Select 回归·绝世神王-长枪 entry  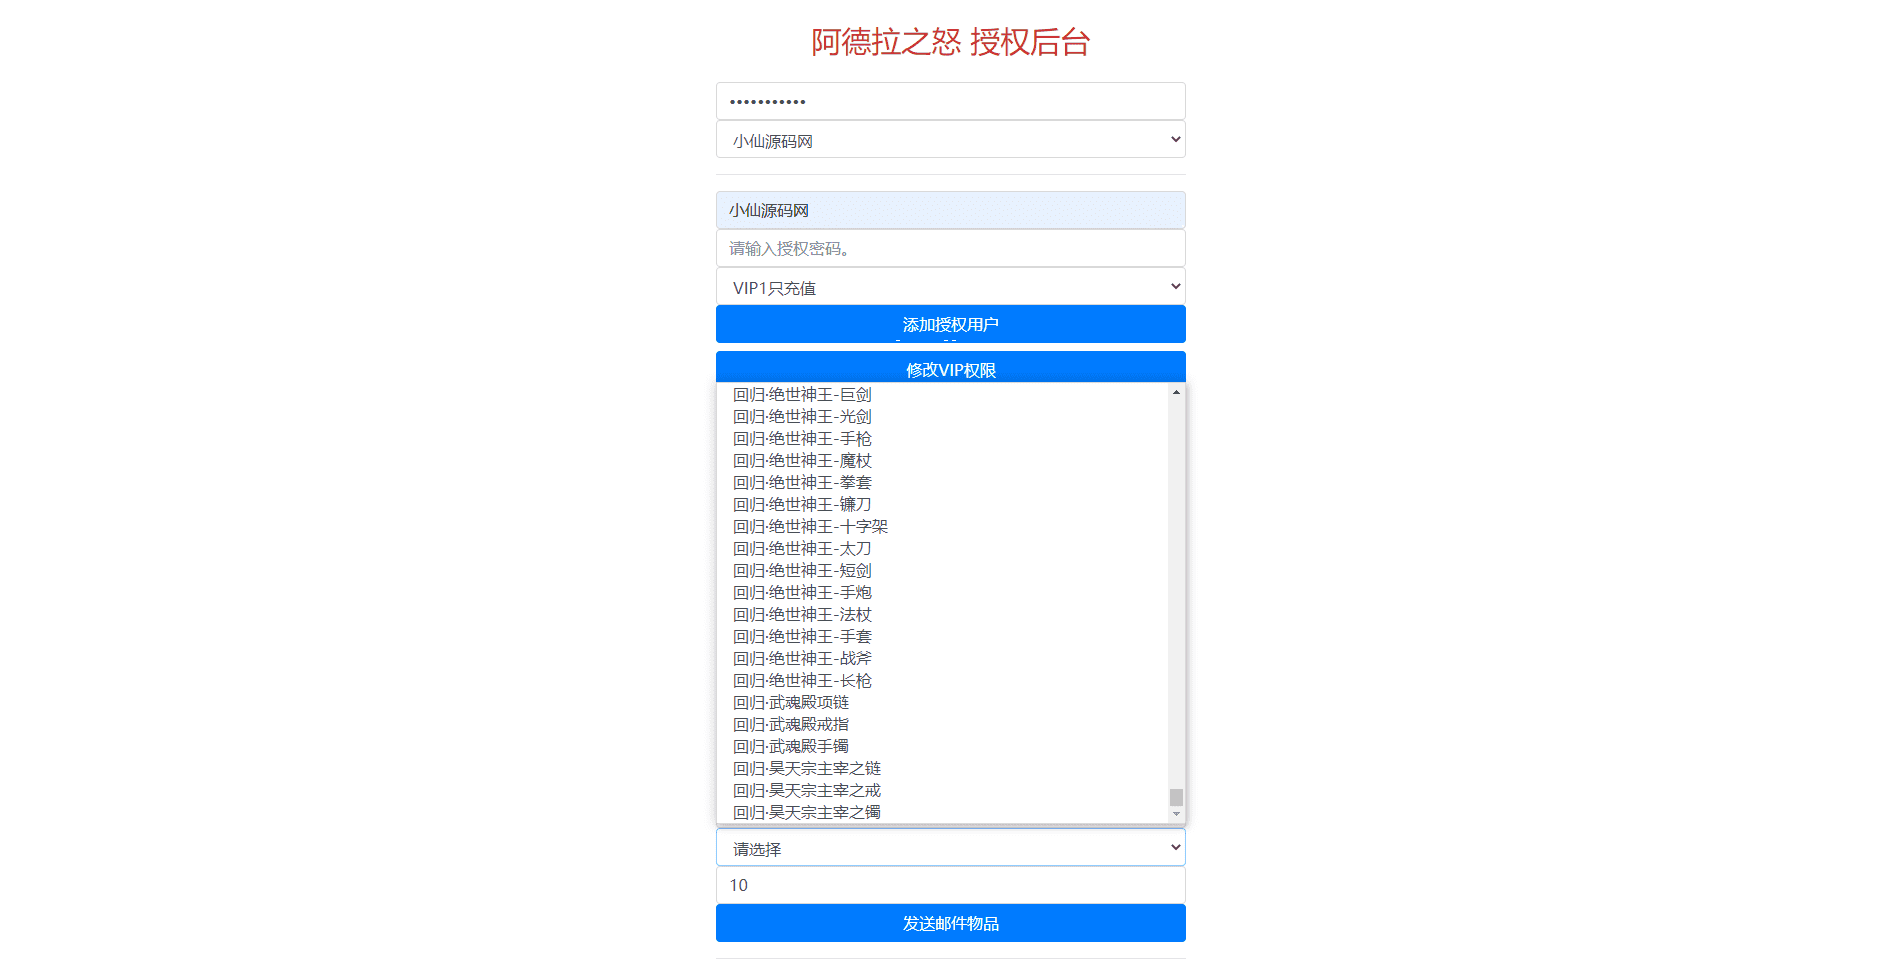(x=942, y=681)
